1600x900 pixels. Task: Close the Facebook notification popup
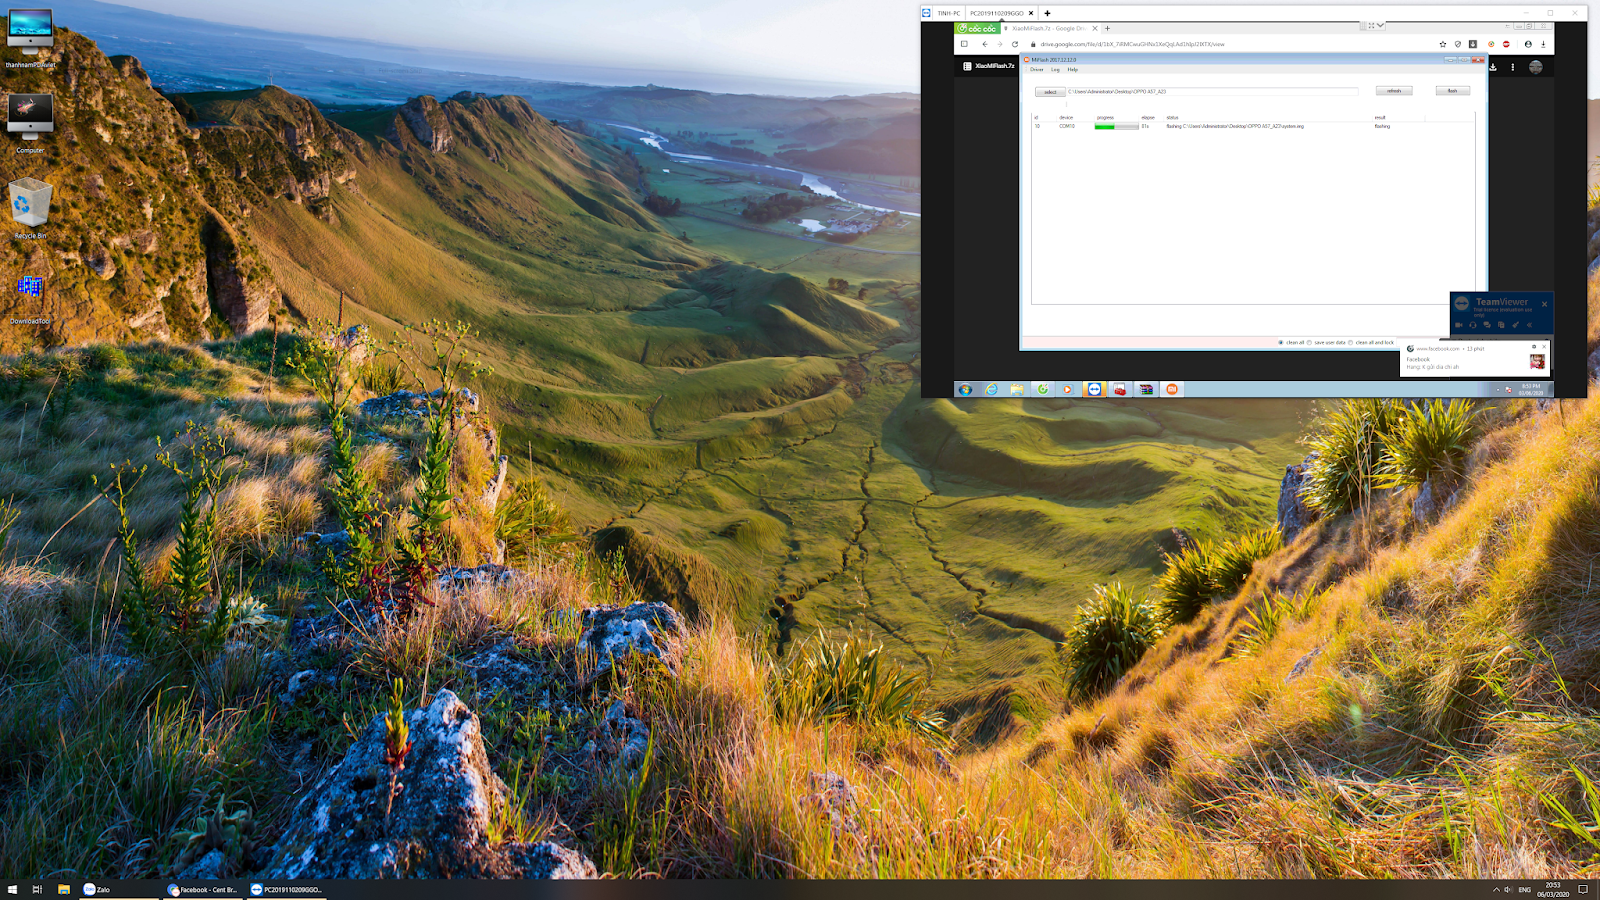coord(1544,347)
